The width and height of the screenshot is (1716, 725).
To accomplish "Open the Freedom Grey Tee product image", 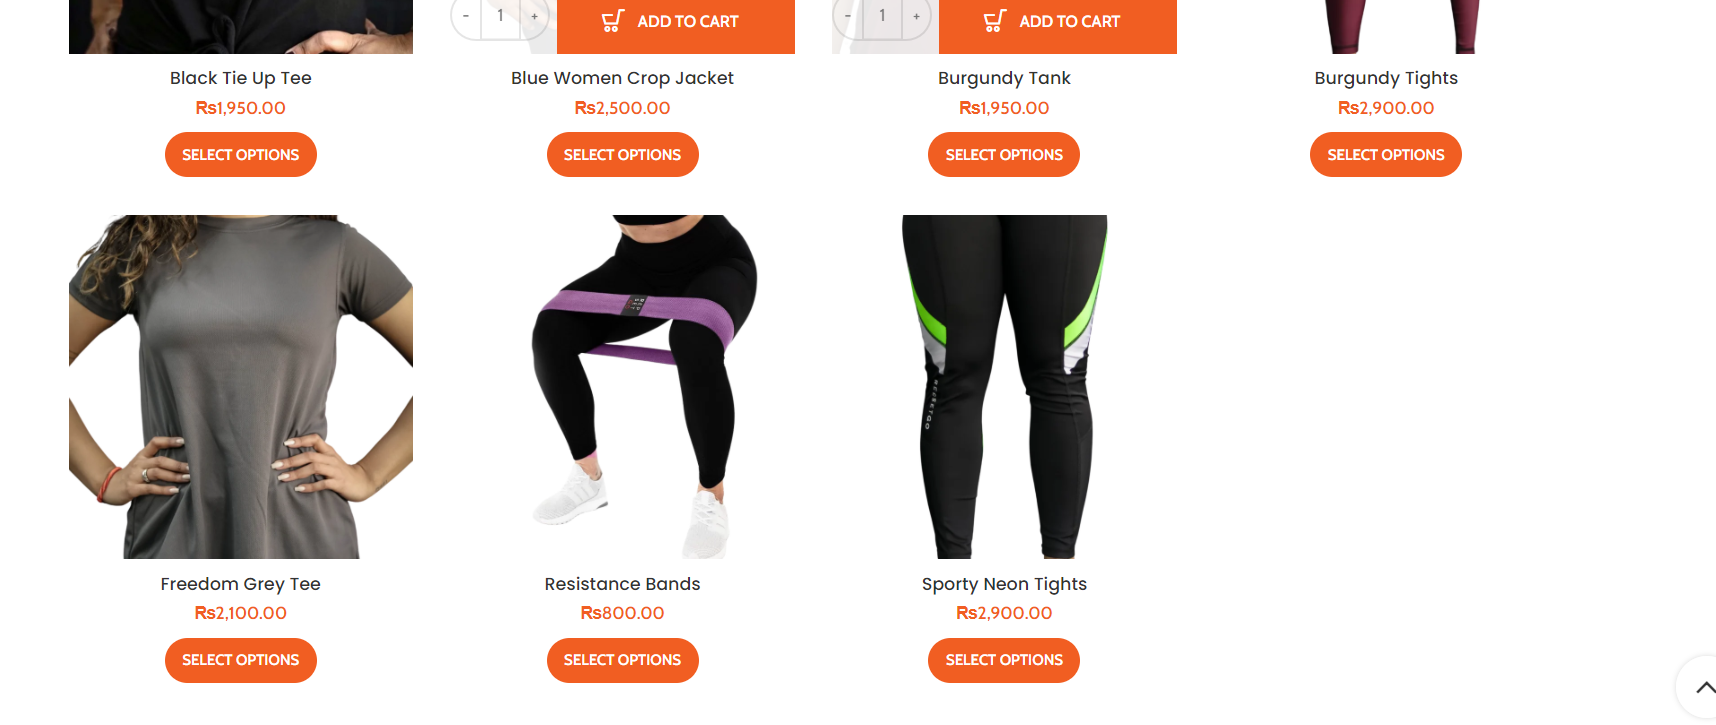I will point(241,387).
